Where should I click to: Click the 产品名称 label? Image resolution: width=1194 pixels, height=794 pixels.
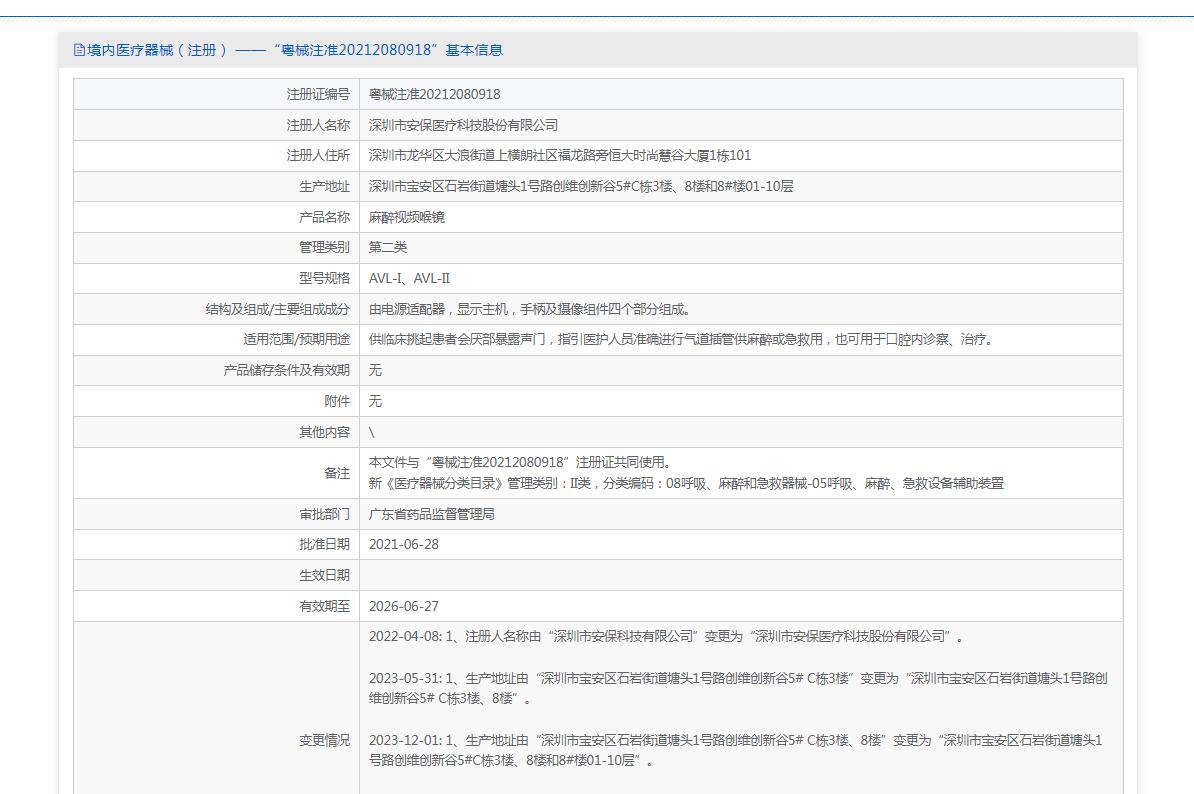324,217
